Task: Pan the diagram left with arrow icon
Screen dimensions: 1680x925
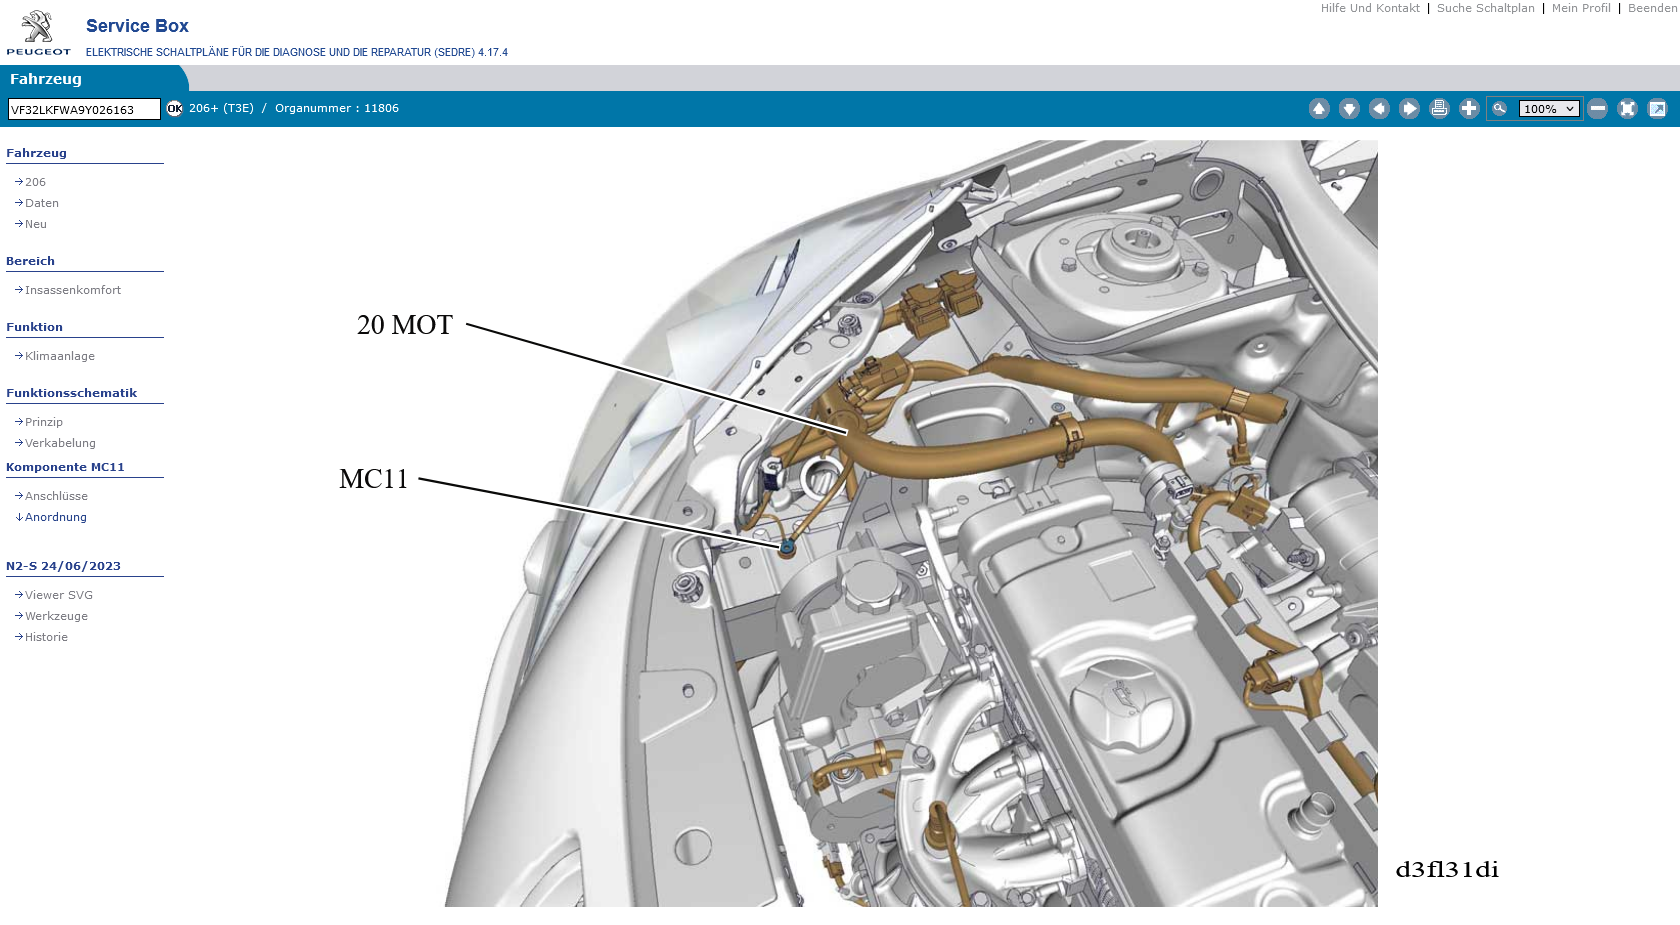Action: click(x=1379, y=109)
